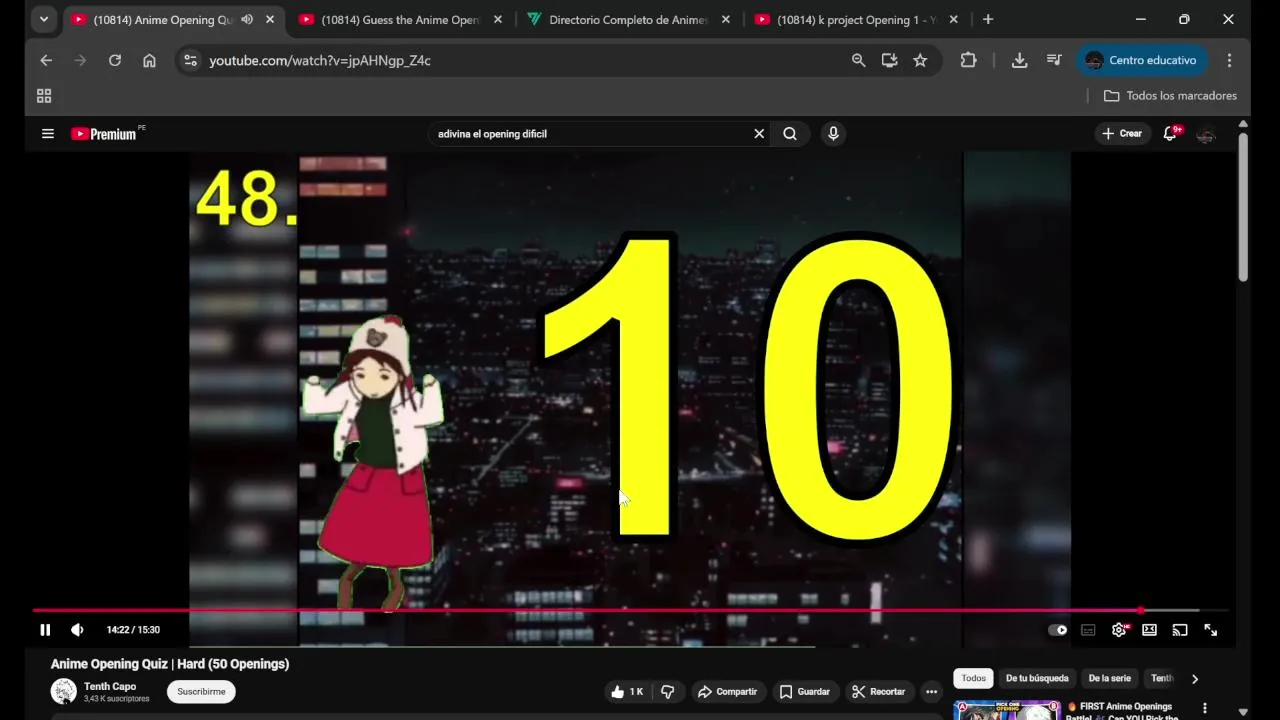The image size is (1280, 720).
Task: Open the tab search dropdown
Action: click(43, 20)
